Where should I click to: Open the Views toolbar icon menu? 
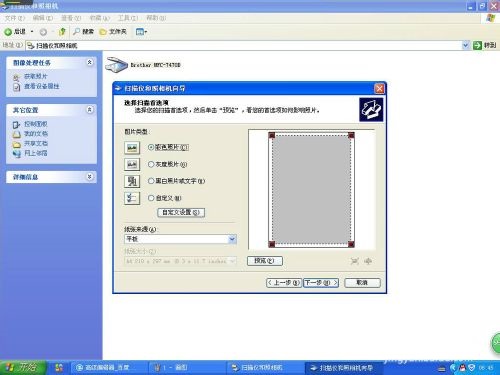pyautogui.click(x=141, y=32)
